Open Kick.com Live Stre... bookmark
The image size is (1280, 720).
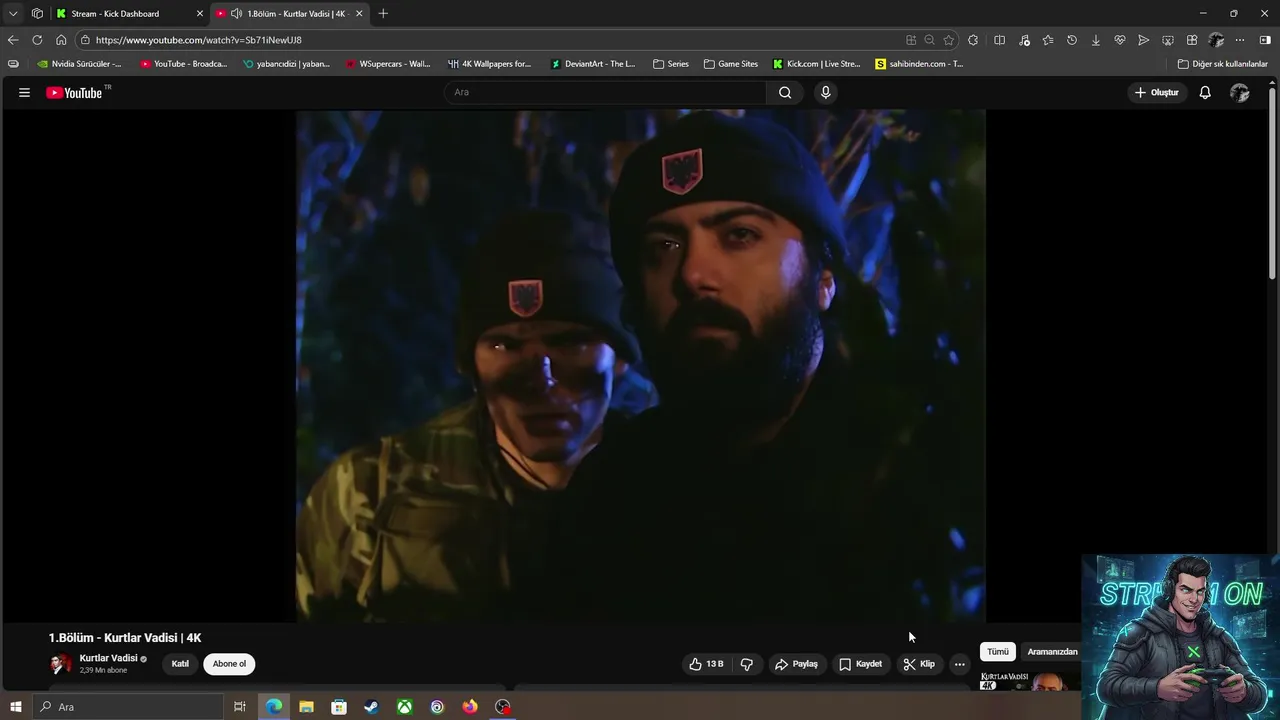(x=816, y=64)
